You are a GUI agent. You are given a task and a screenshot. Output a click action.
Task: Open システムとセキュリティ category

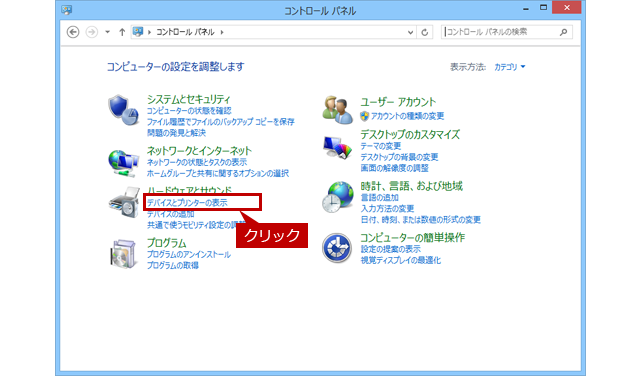click(x=189, y=99)
